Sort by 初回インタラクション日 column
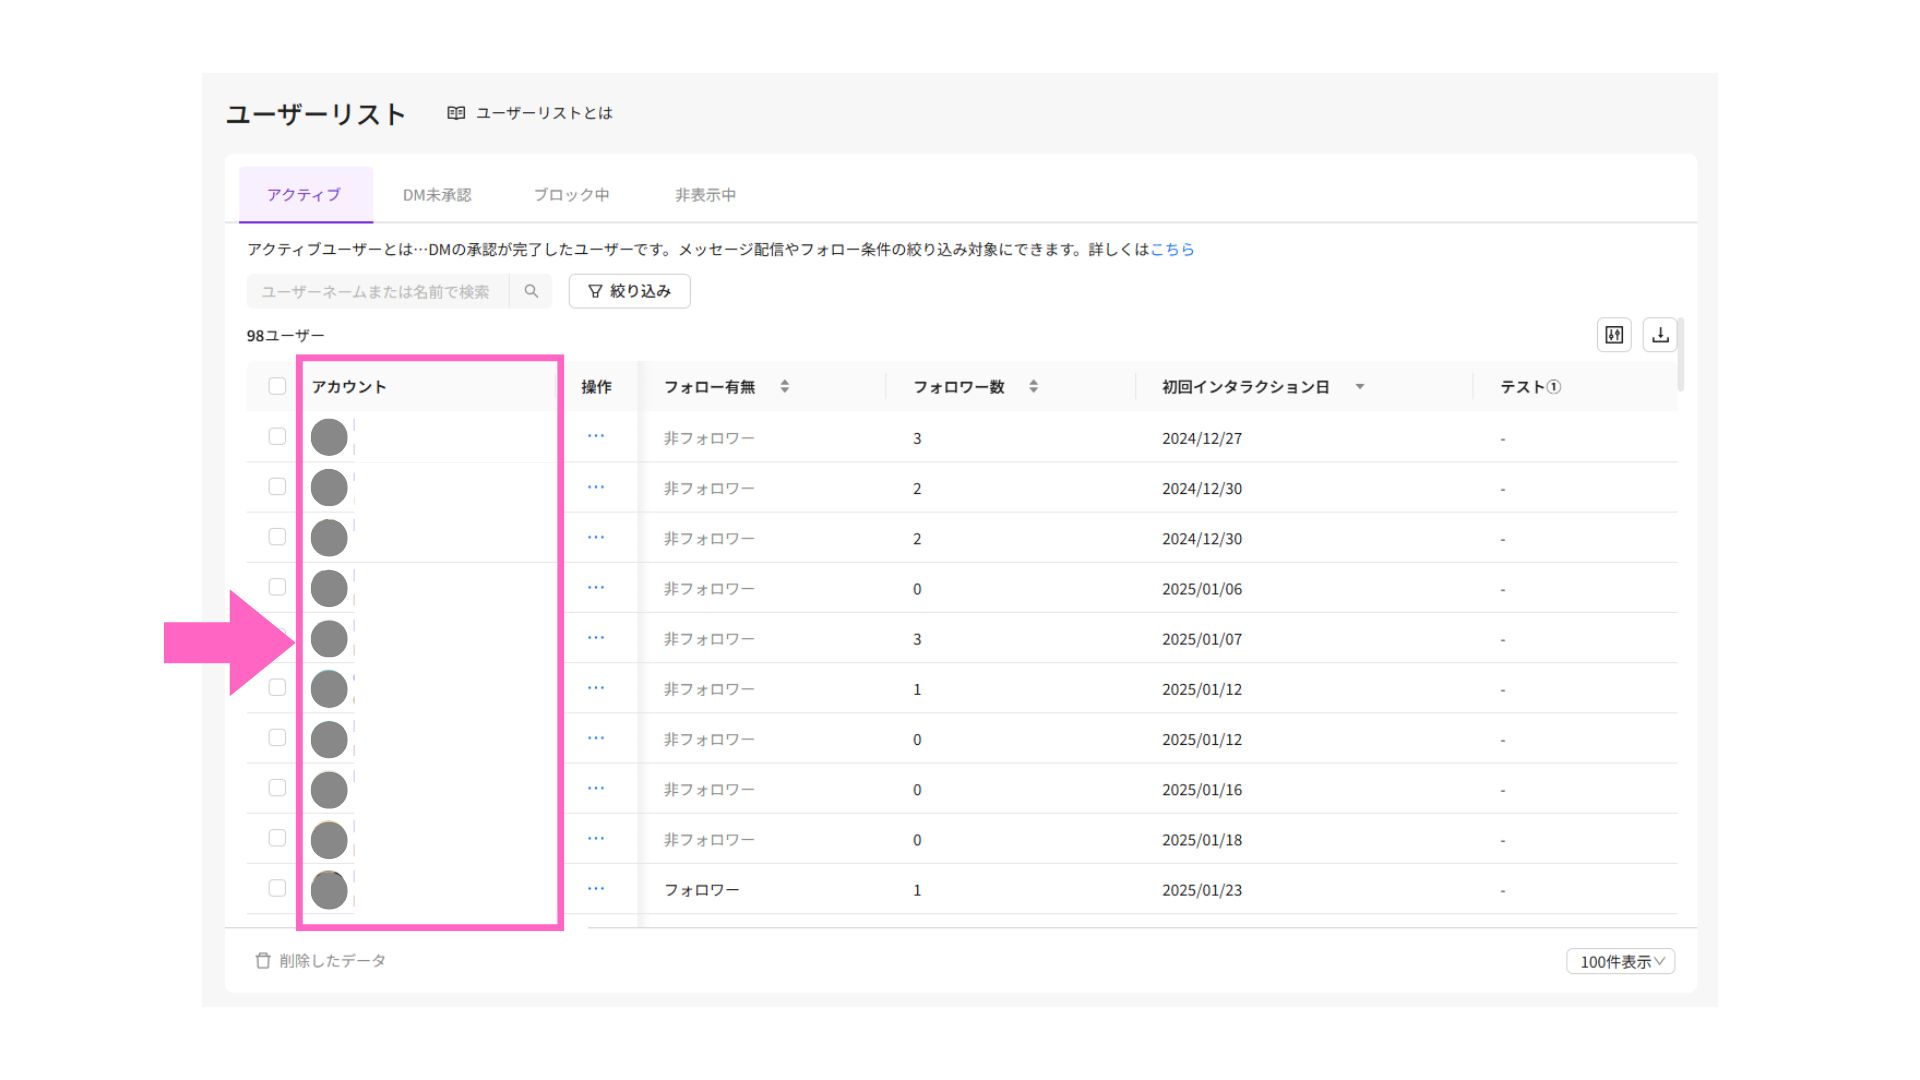Viewport: 1920px width, 1080px height. click(x=1360, y=387)
